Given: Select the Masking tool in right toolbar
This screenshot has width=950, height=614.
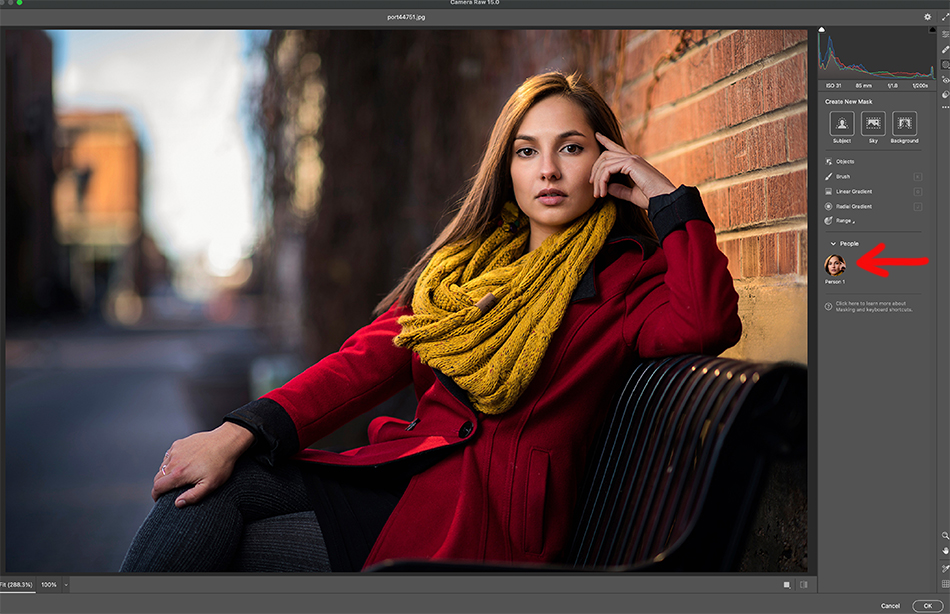Looking at the screenshot, I should 946,65.
